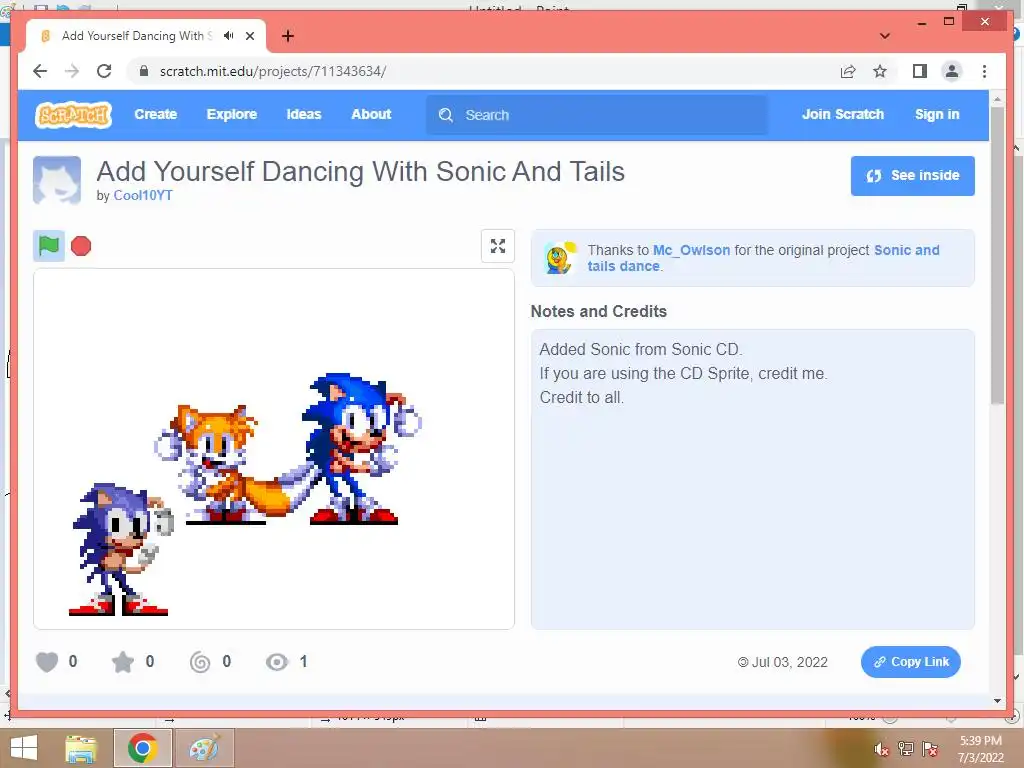Image resolution: width=1024 pixels, height=768 pixels.
Task: Enter fullscreen mode on the stage
Action: [498, 246]
